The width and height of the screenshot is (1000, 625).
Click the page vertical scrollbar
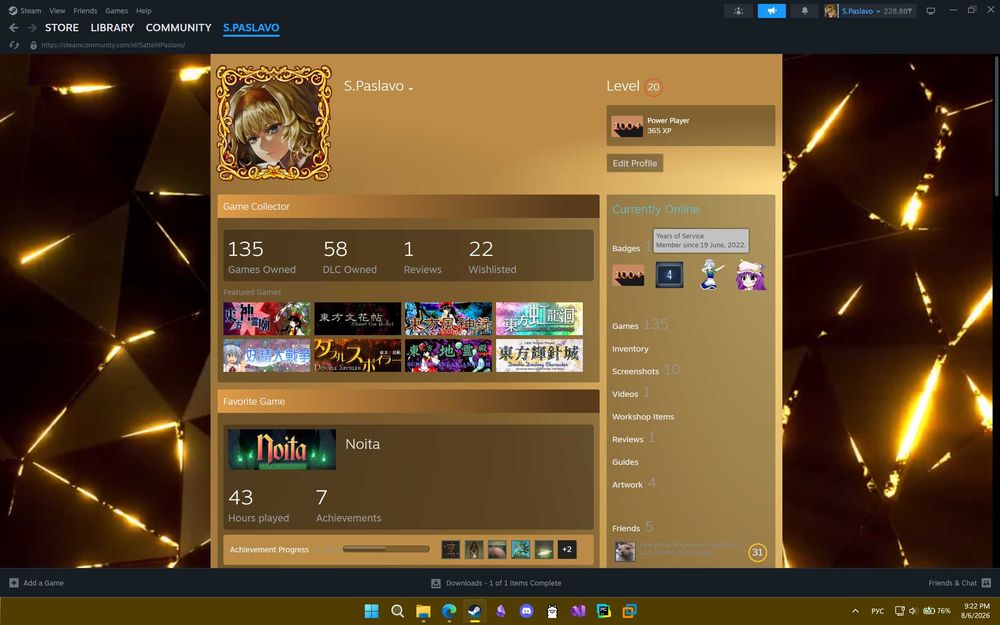tap(996, 124)
